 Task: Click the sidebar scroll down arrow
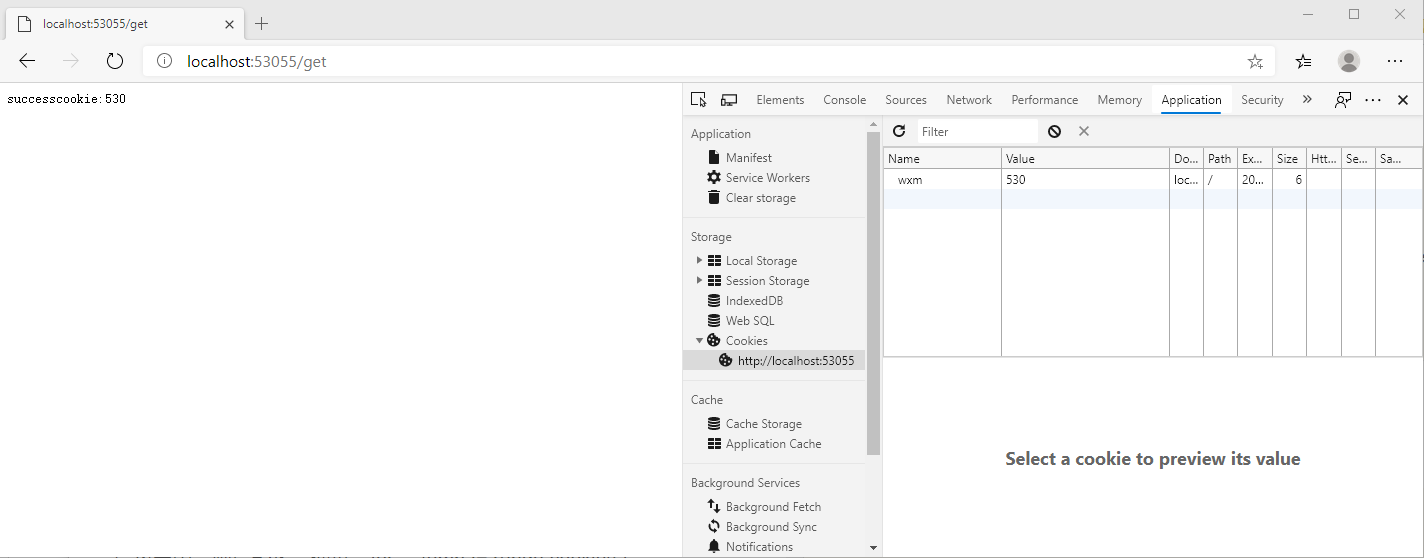tap(873, 548)
